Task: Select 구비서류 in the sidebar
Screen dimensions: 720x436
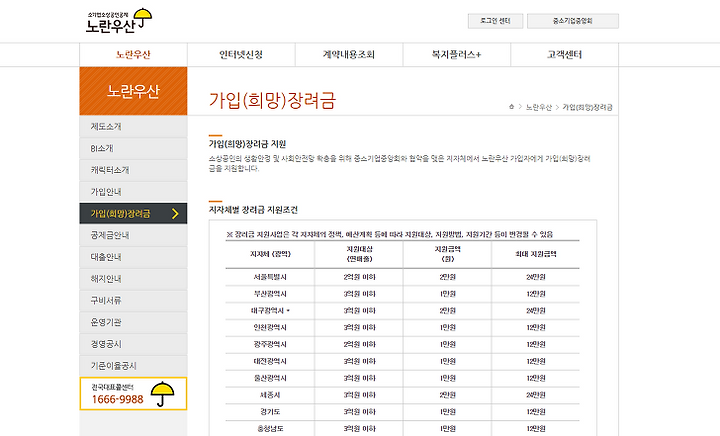Action: click(x=133, y=300)
